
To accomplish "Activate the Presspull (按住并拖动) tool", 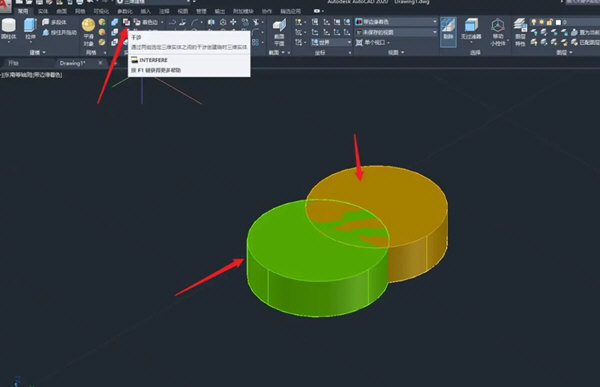I will tap(59, 33).
